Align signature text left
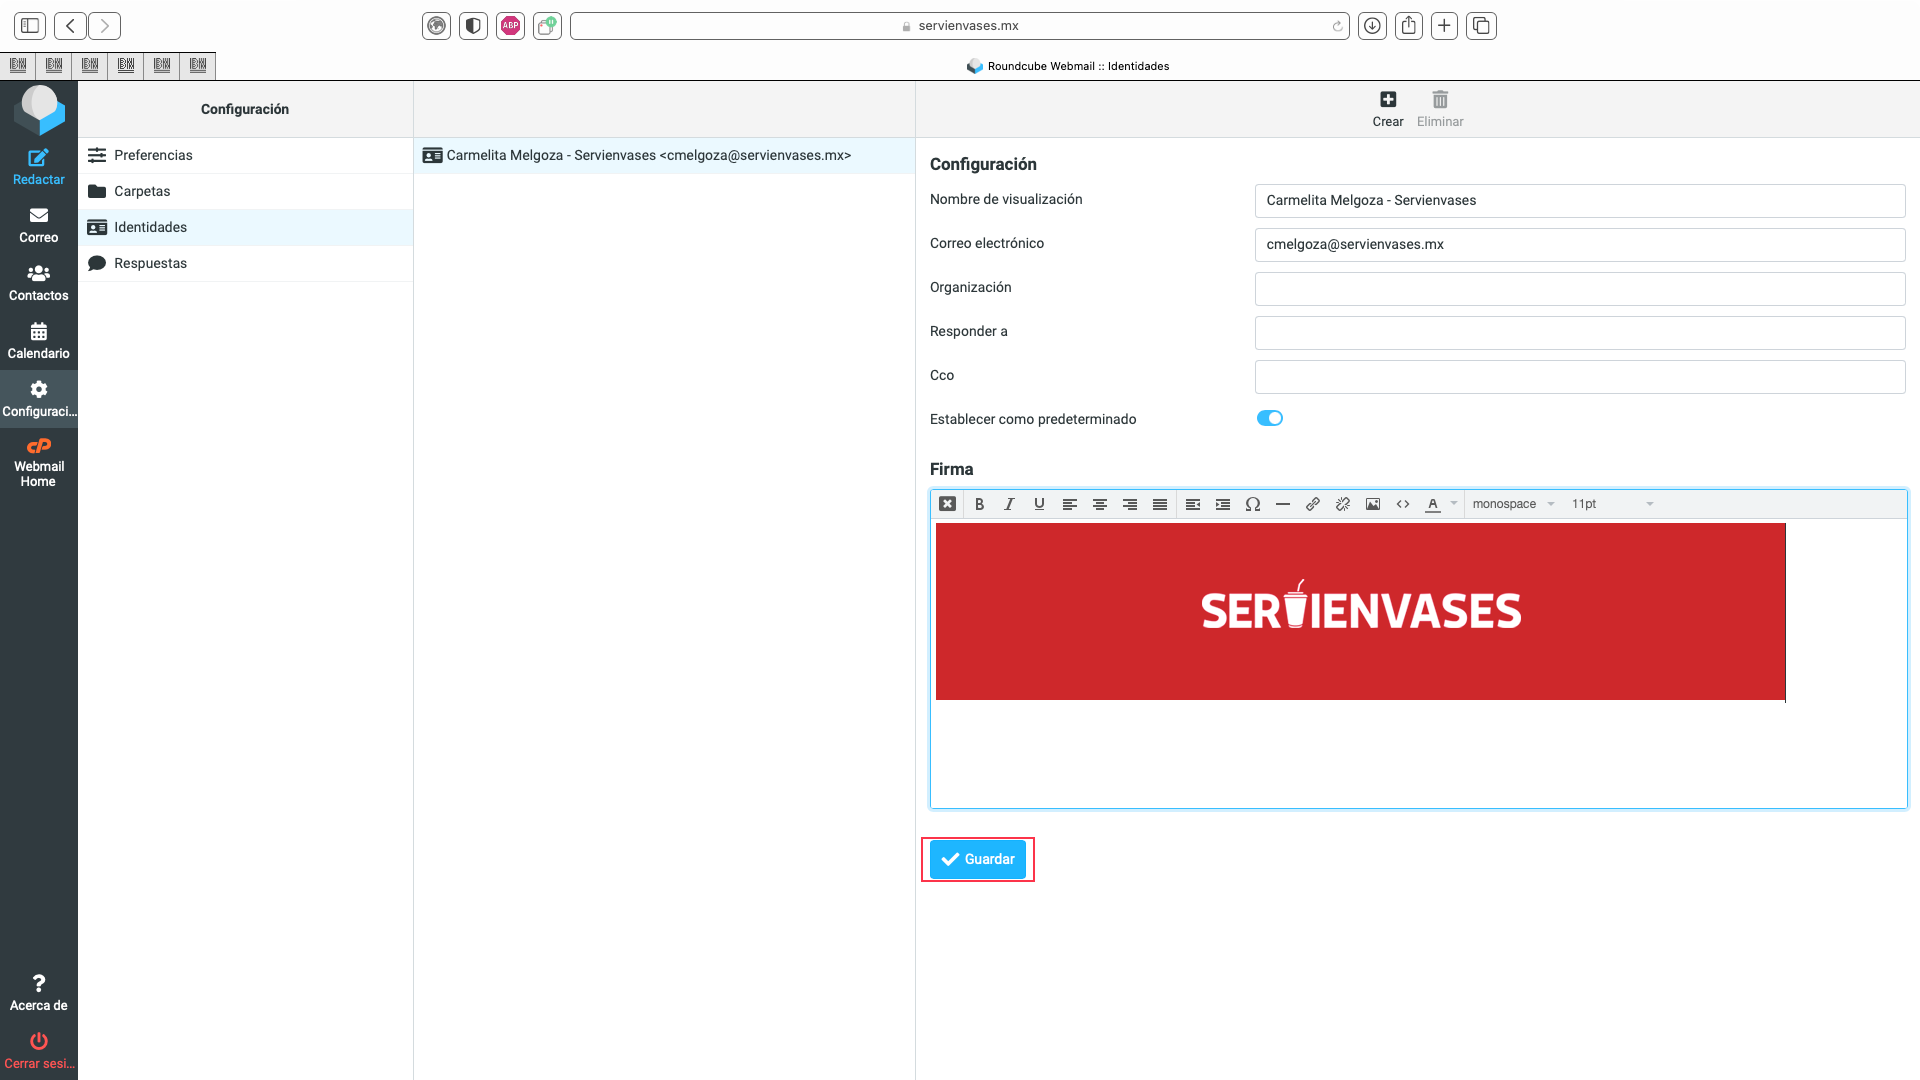This screenshot has width=1920, height=1080. (1069, 504)
